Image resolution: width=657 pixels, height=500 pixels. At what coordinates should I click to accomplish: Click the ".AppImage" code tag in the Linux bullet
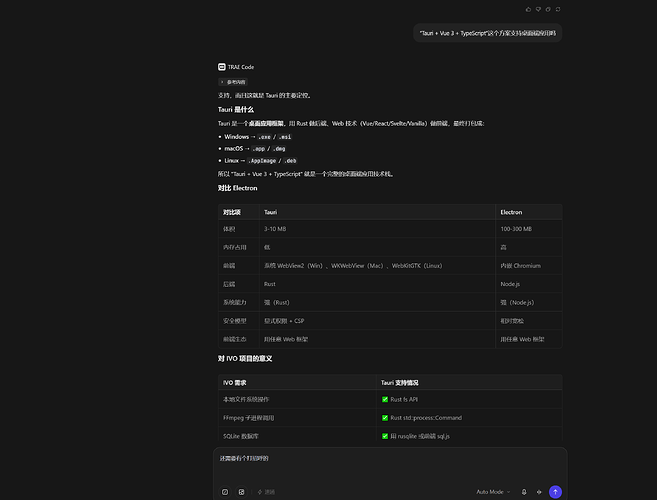[262, 161]
